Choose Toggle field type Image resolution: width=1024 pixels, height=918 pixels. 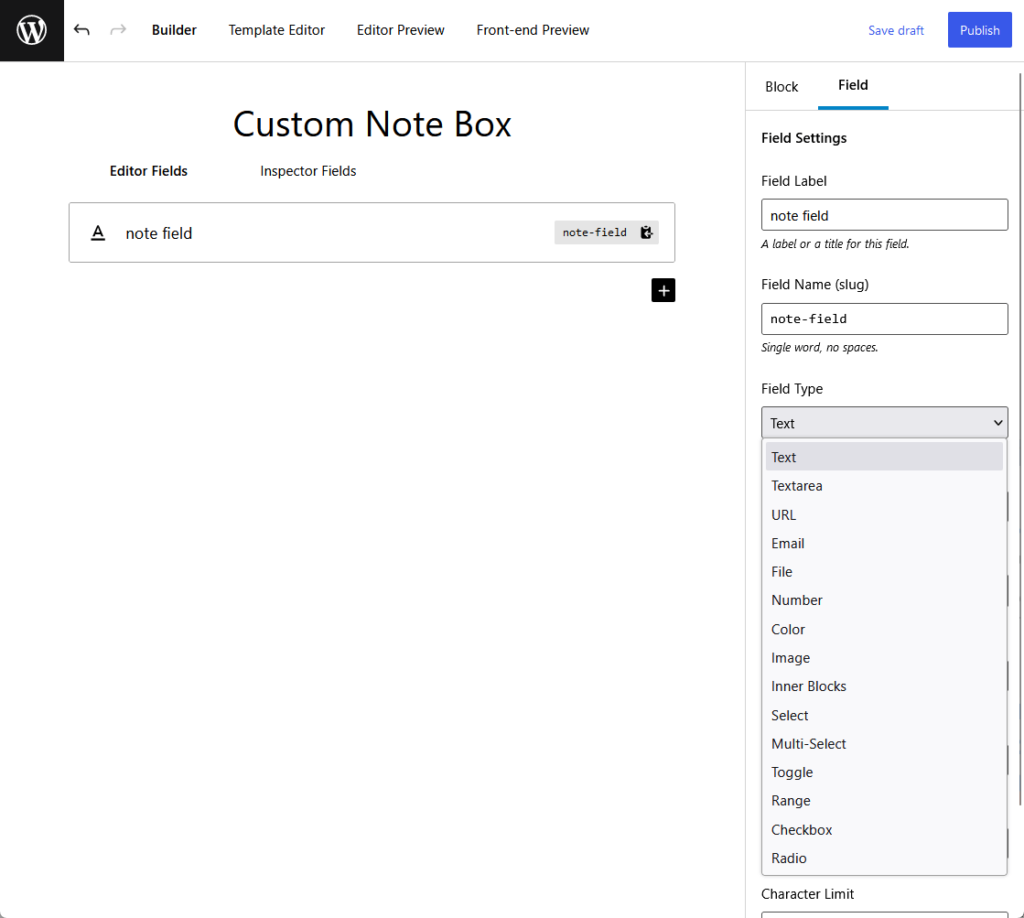pyautogui.click(x=884, y=772)
